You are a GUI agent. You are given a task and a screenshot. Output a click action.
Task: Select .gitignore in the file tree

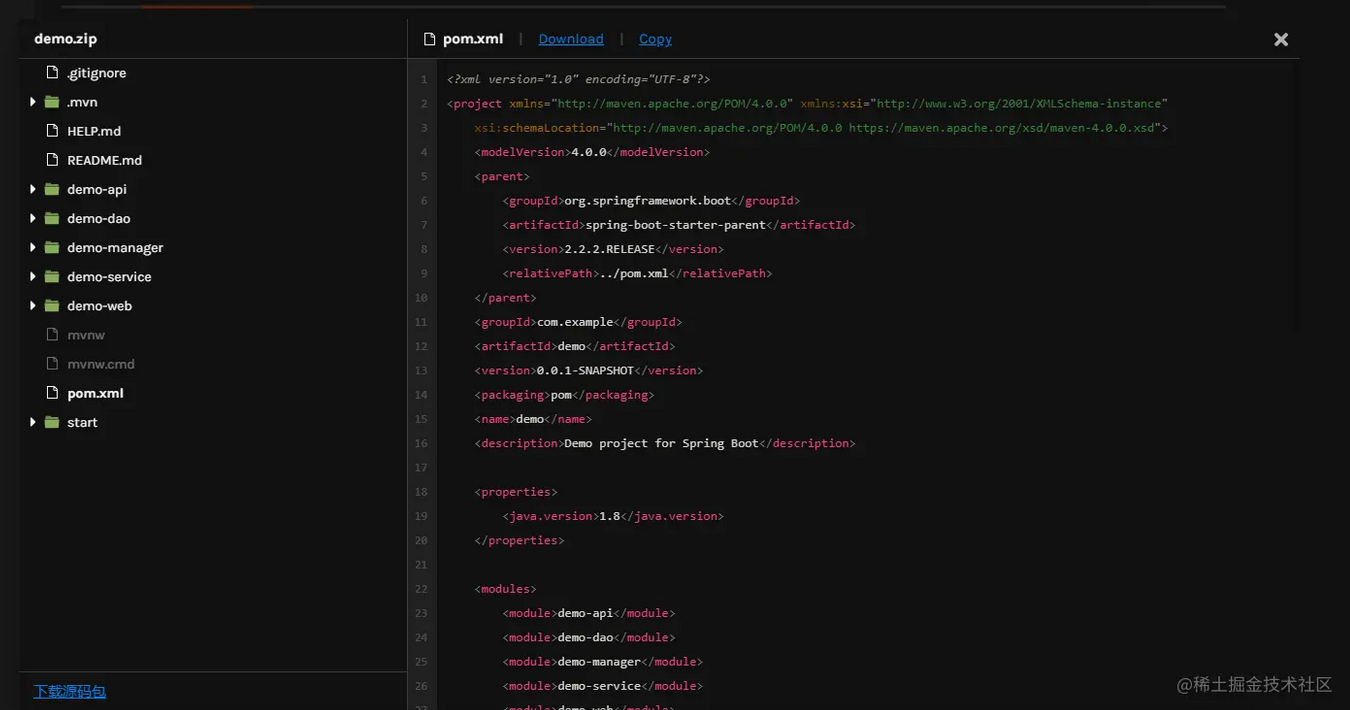96,73
